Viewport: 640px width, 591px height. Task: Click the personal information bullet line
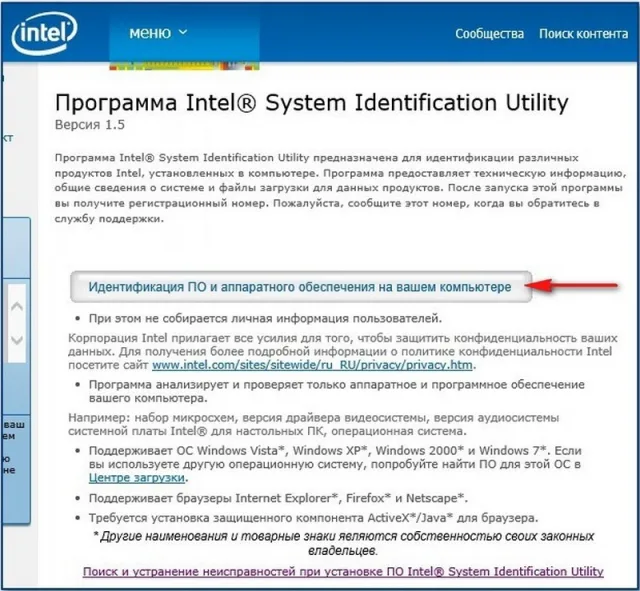click(265, 318)
